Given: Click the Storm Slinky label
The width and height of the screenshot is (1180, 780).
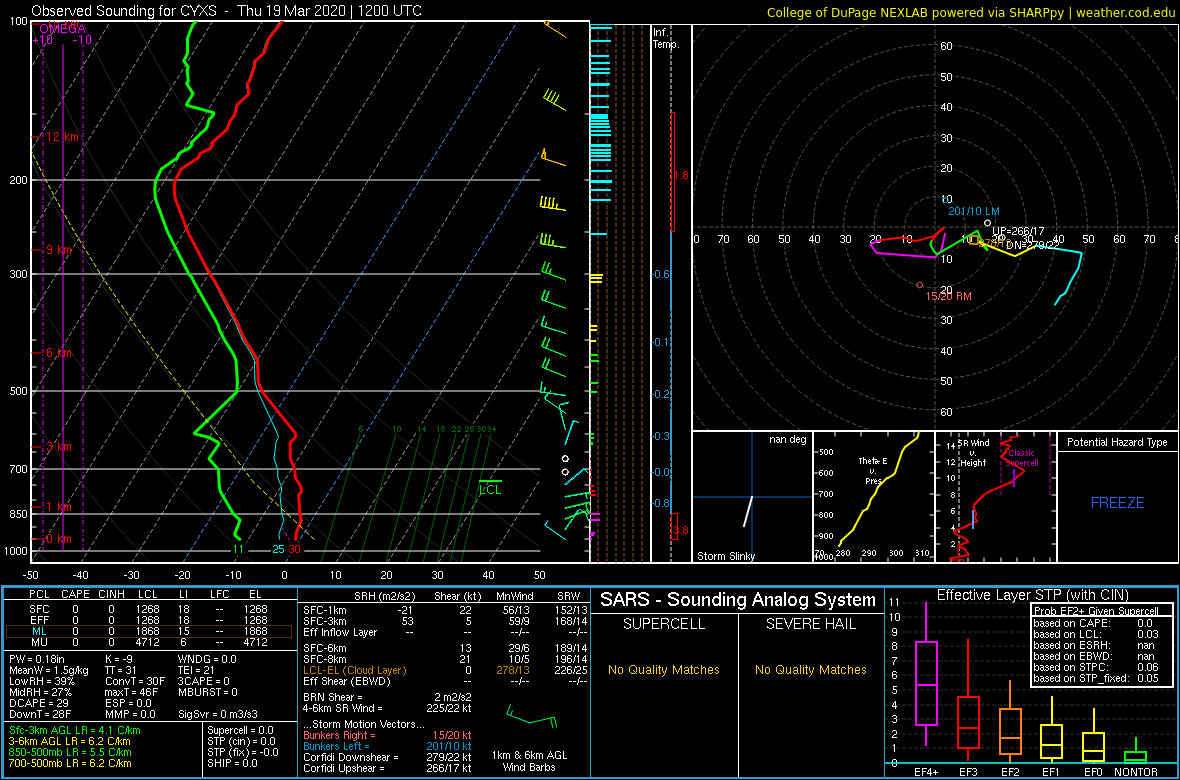Looking at the screenshot, I should 727,556.
